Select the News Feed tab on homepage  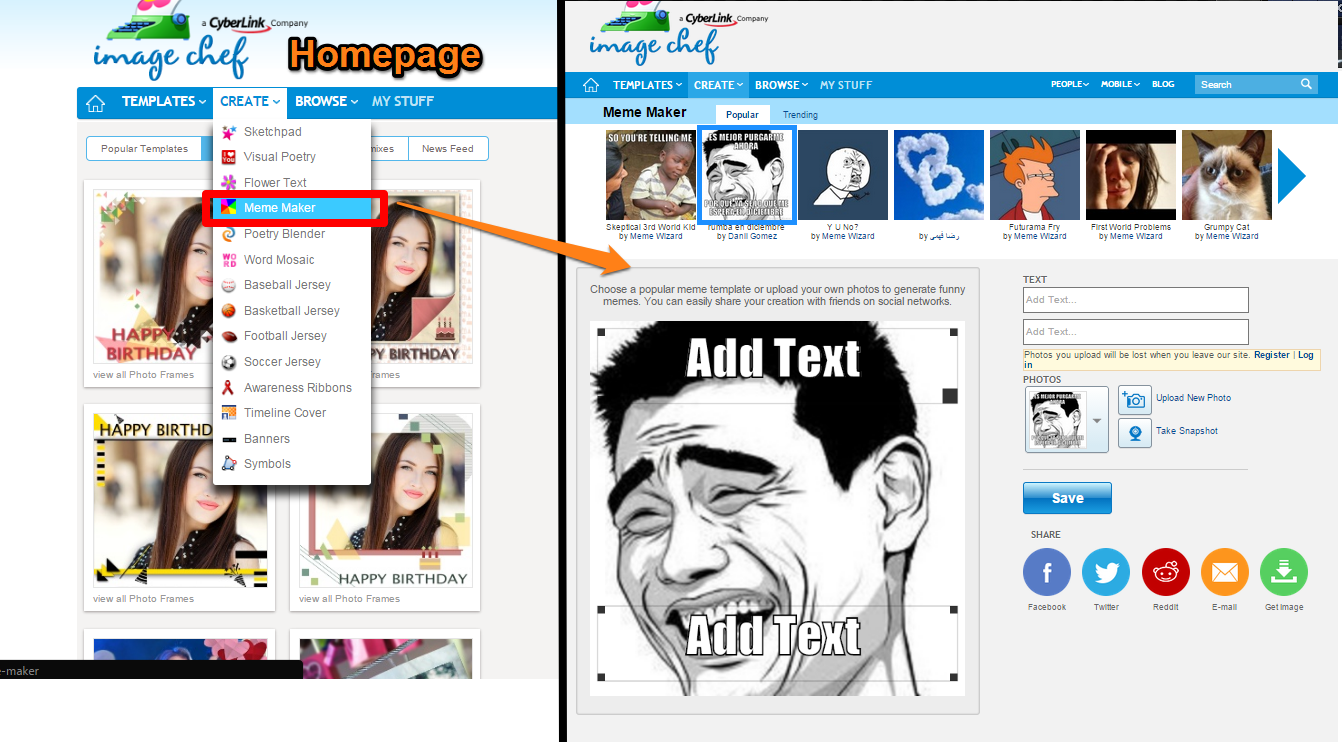[x=447, y=149]
